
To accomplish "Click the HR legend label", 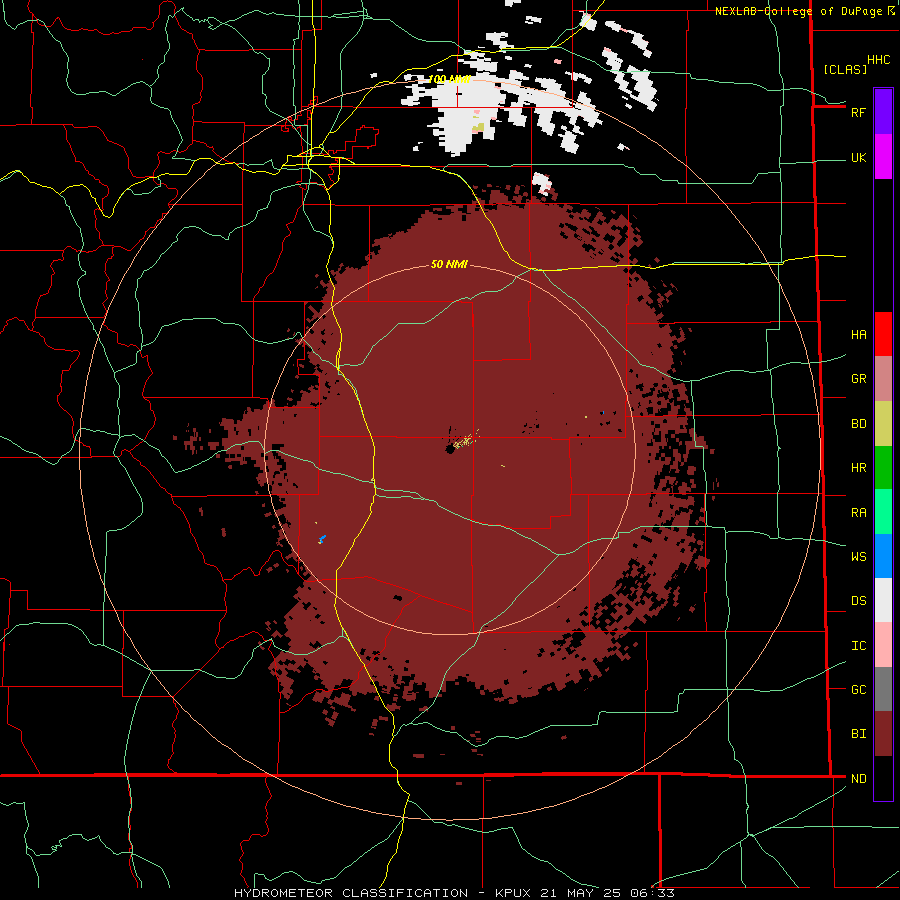I will [x=858, y=468].
